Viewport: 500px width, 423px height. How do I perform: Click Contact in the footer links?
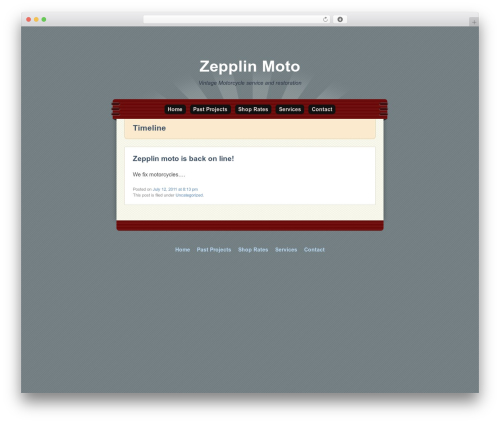pyautogui.click(x=314, y=250)
